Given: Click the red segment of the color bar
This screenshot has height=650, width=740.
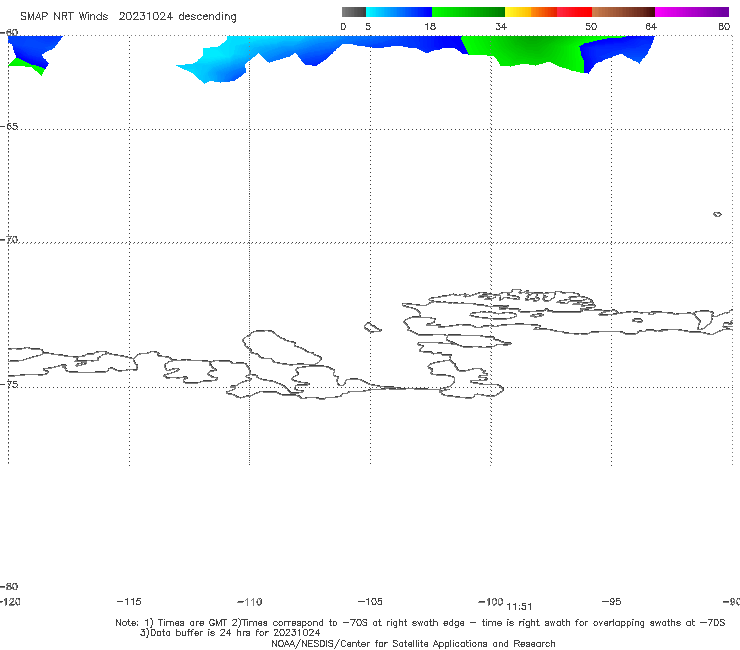Looking at the screenshot, I should click(x=574, y=12).
